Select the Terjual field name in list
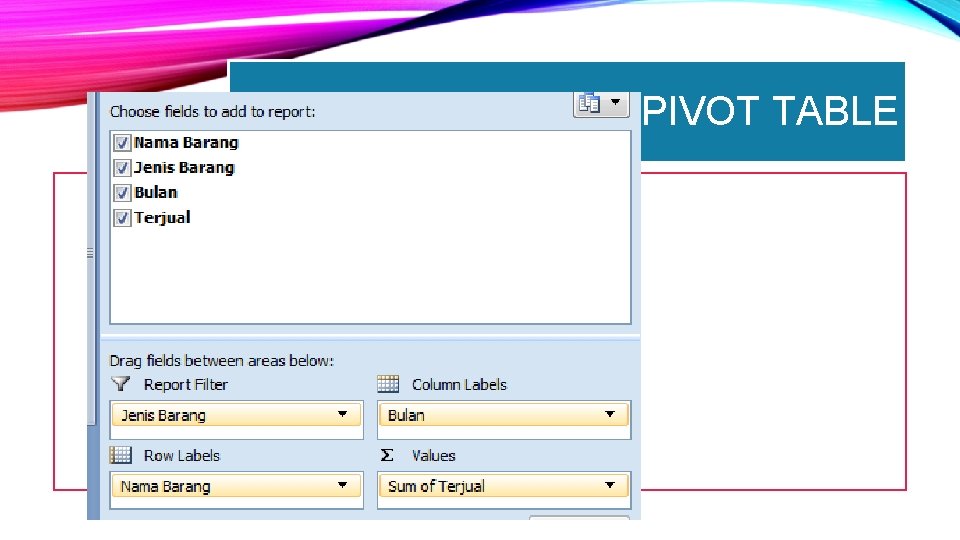 click(x=162, y=218)
